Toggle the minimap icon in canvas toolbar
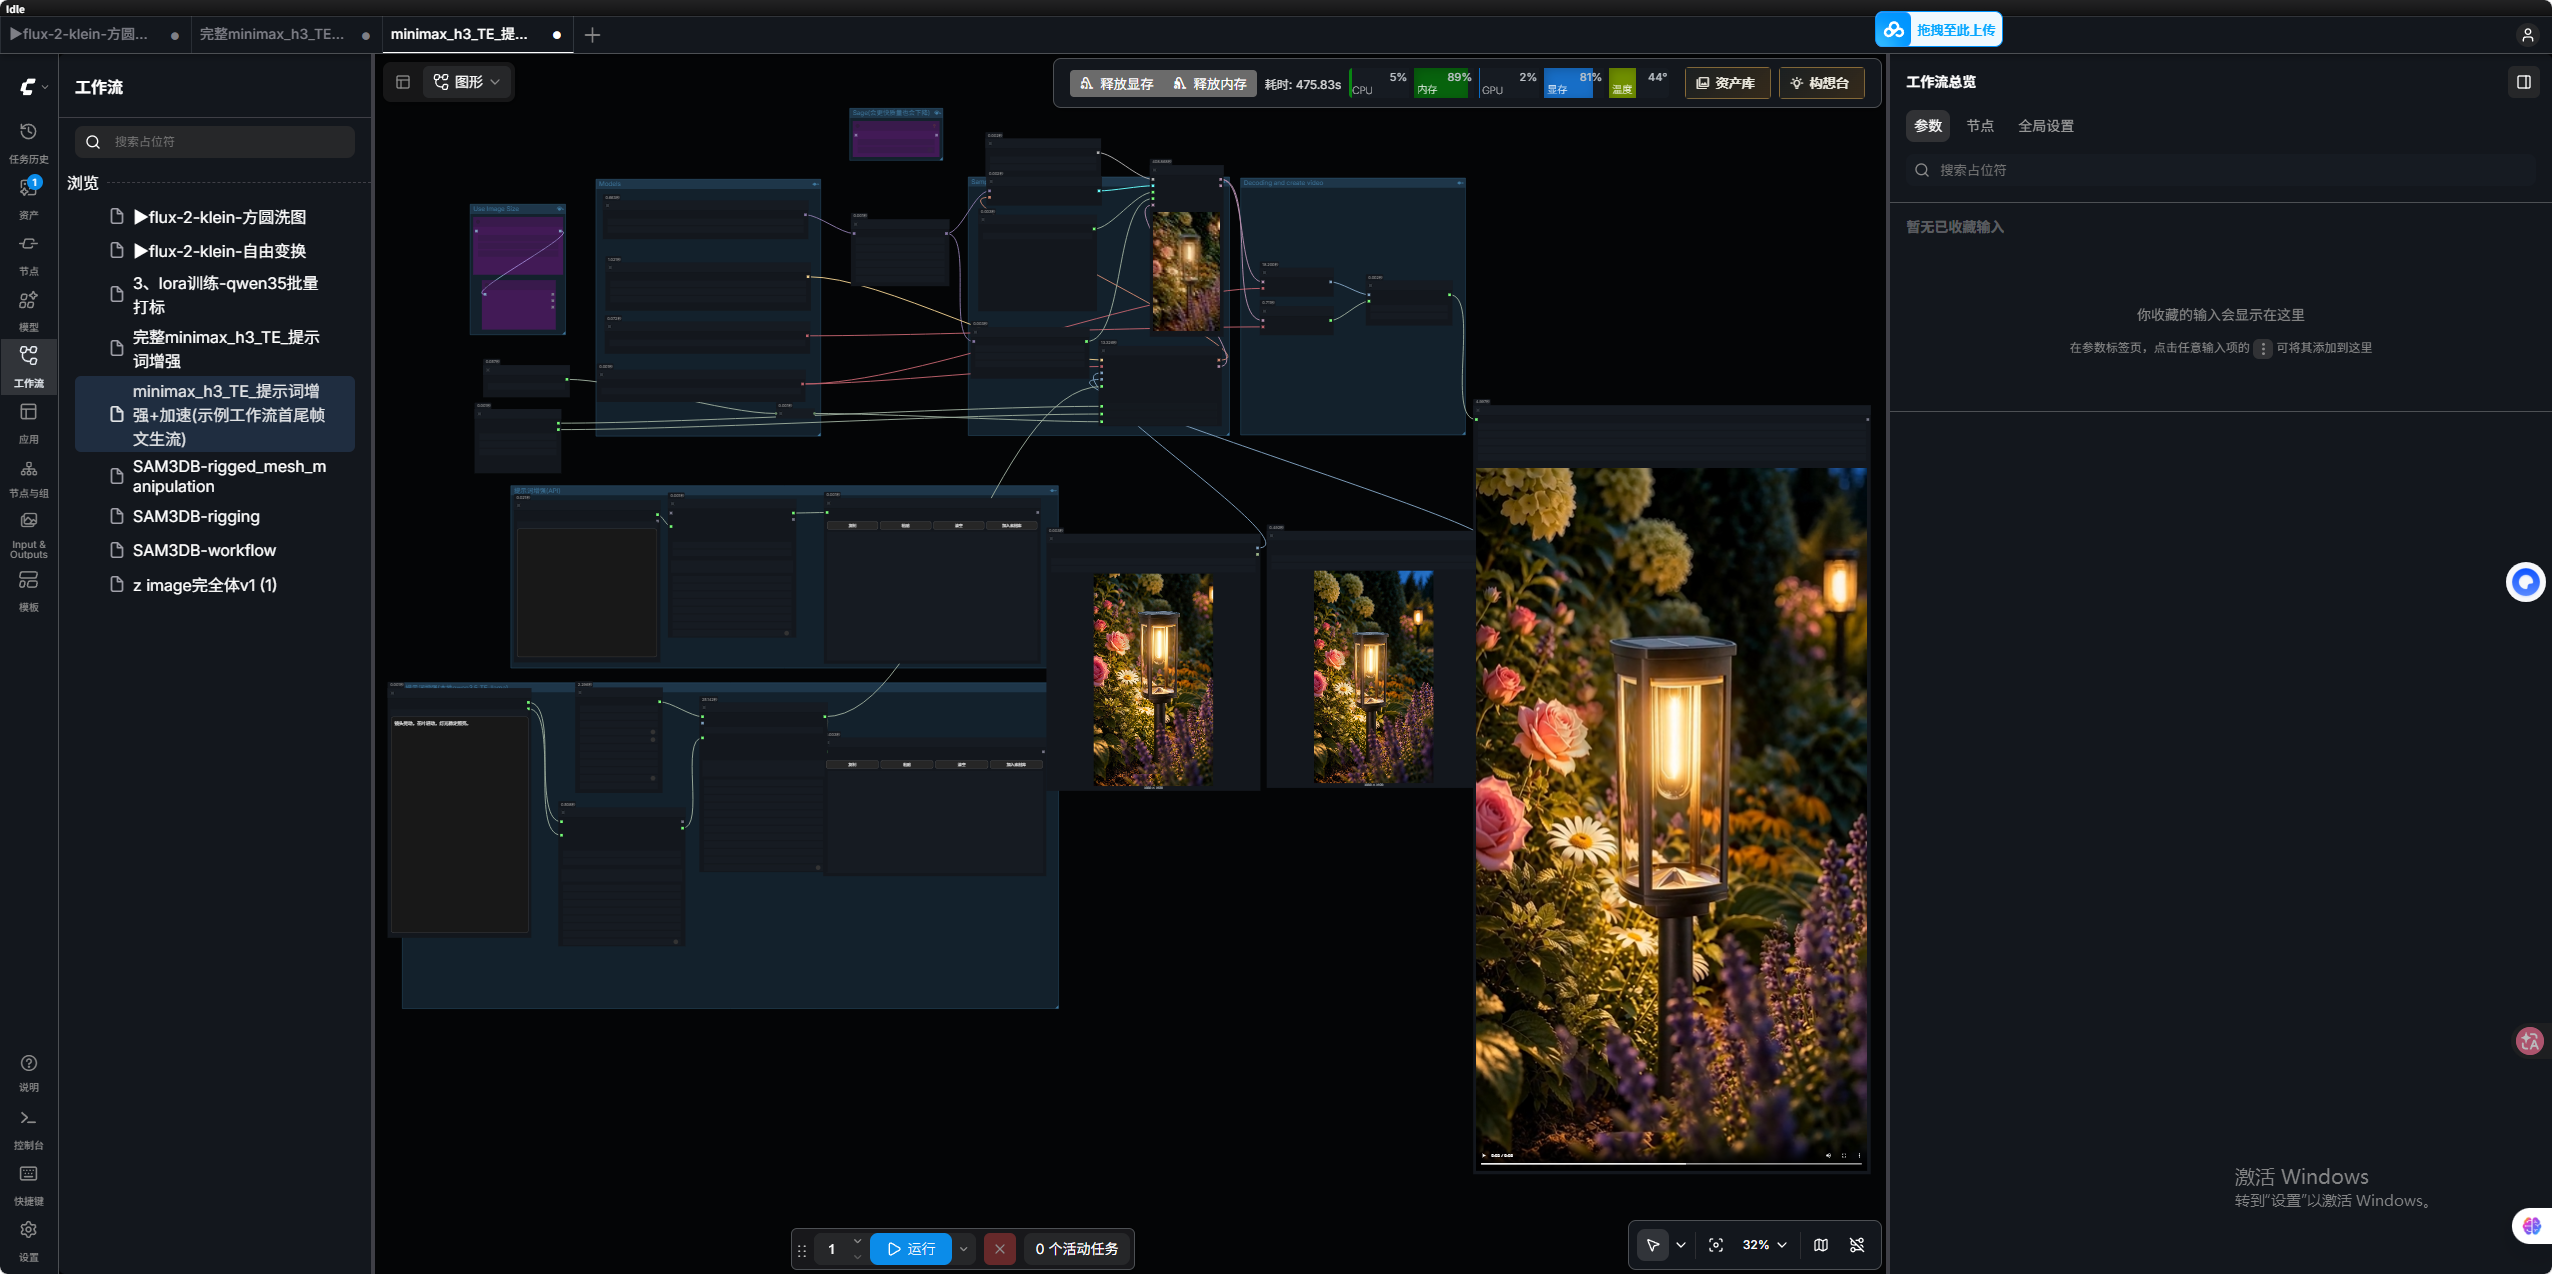Screen dimensions: 2552x1274 (x=1821, y=1245)
